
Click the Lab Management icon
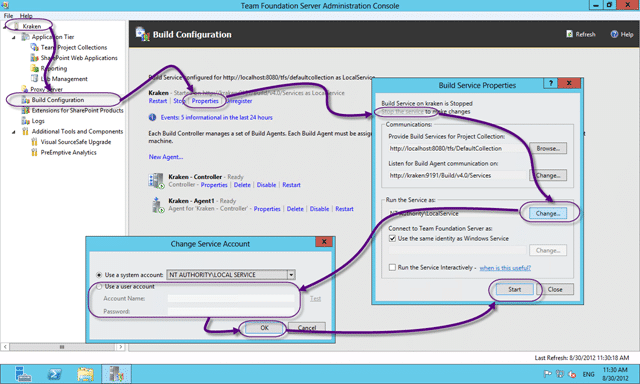pos(35,78)
